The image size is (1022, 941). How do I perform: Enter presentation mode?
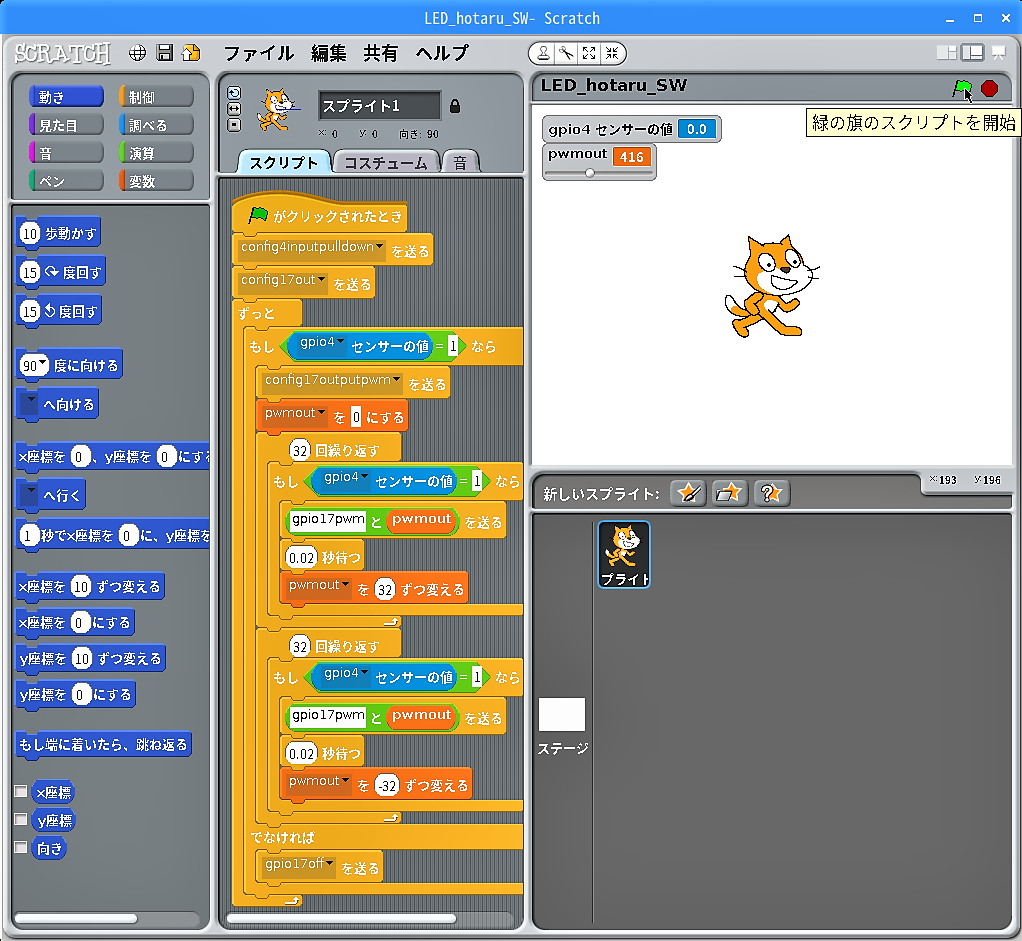[999, 52]
